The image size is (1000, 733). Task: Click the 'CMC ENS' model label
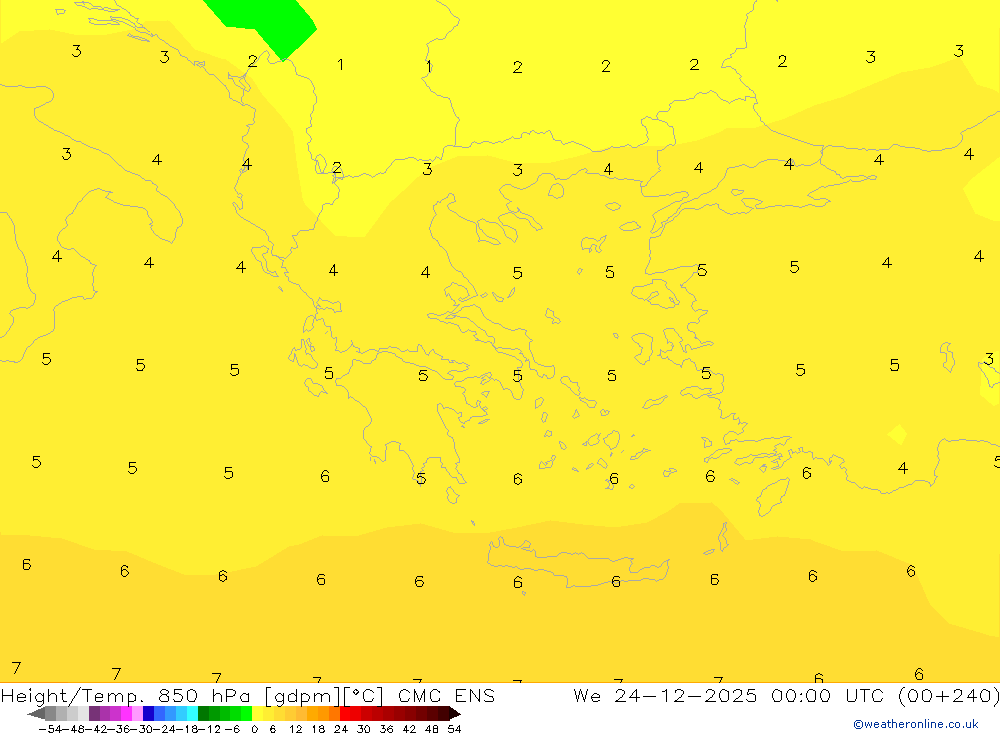446,696
